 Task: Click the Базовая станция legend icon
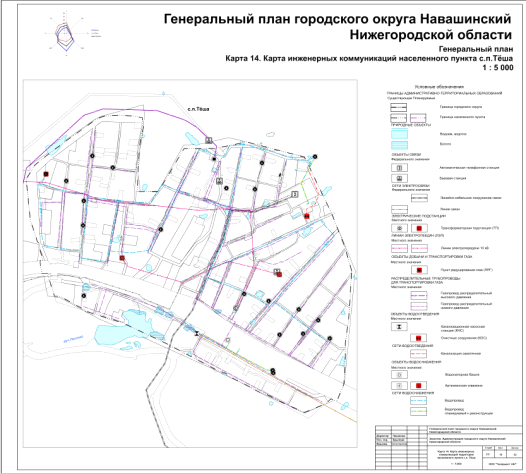(x=399, y=178)
